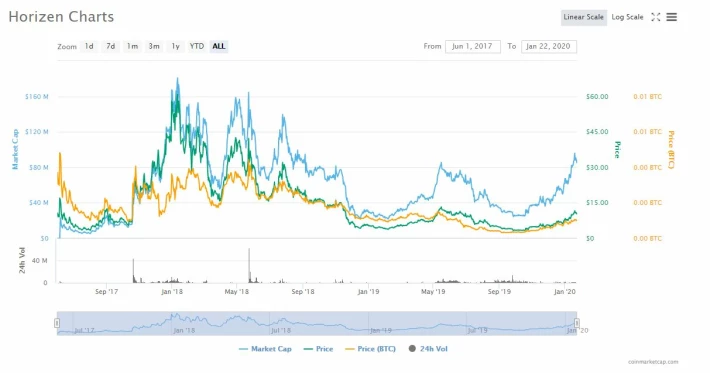Click the May '18 date label
The image size is (710, 373).
tap(237, 292)
